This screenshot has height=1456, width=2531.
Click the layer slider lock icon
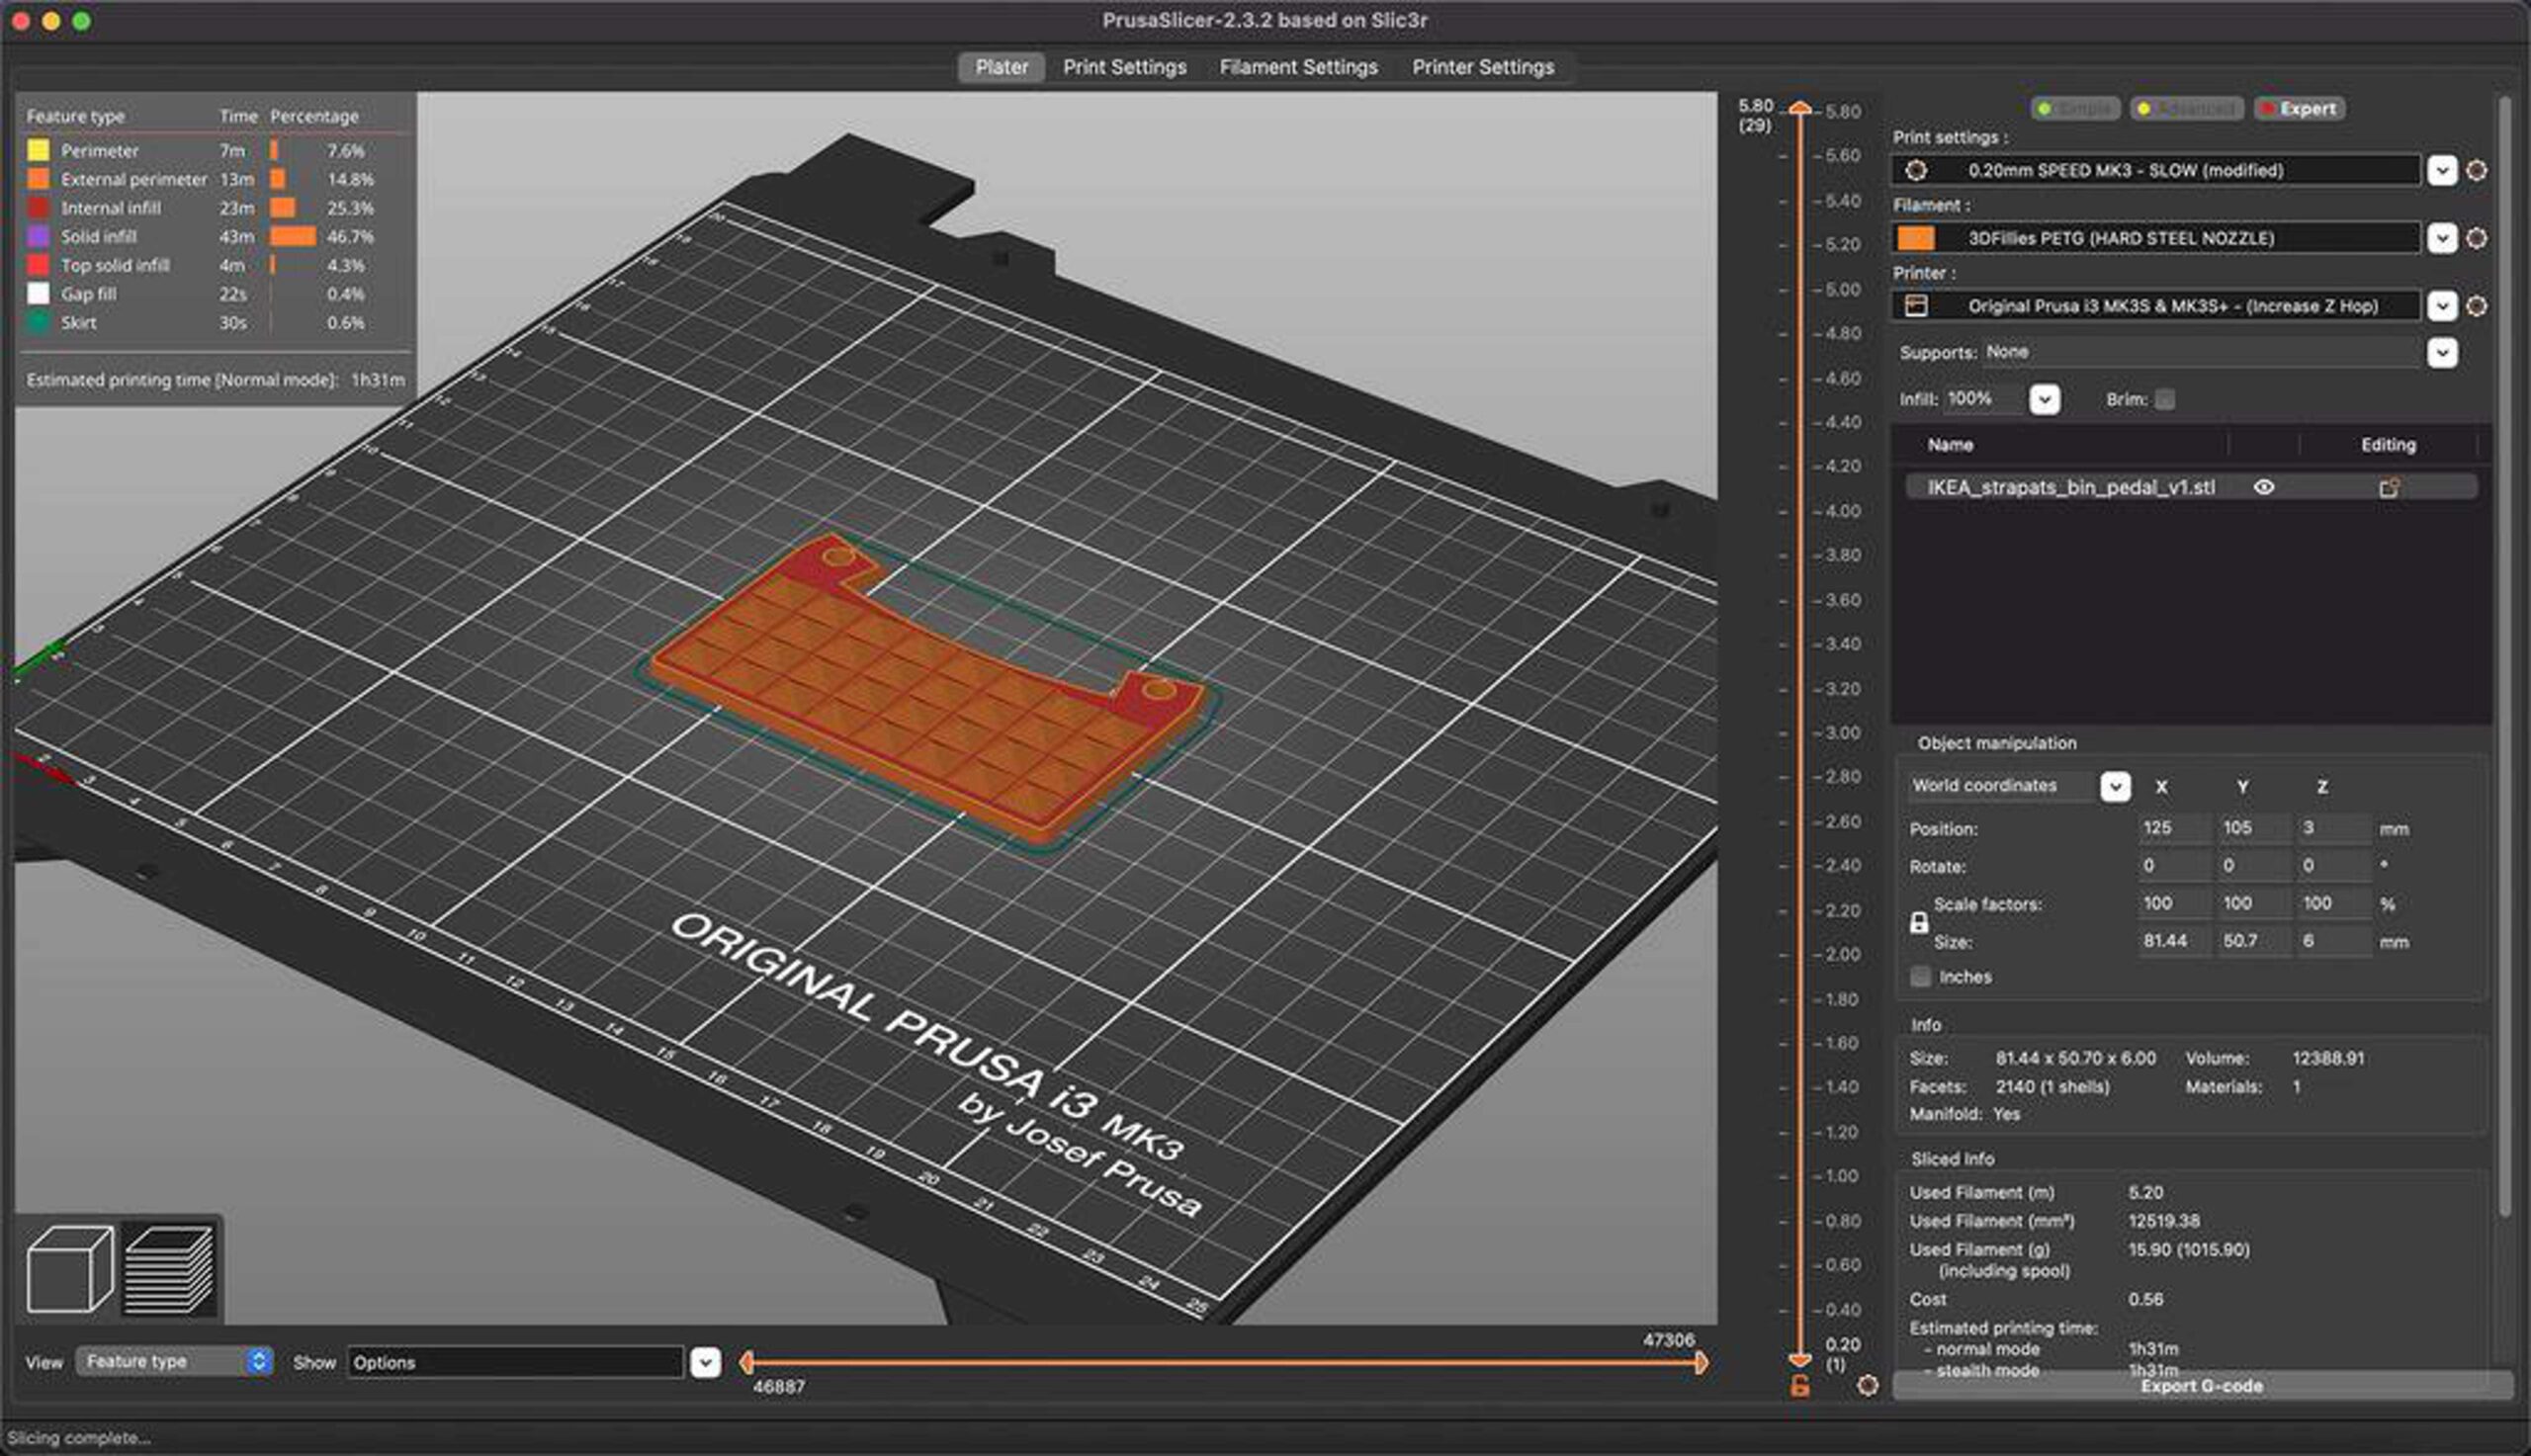1799,1386
